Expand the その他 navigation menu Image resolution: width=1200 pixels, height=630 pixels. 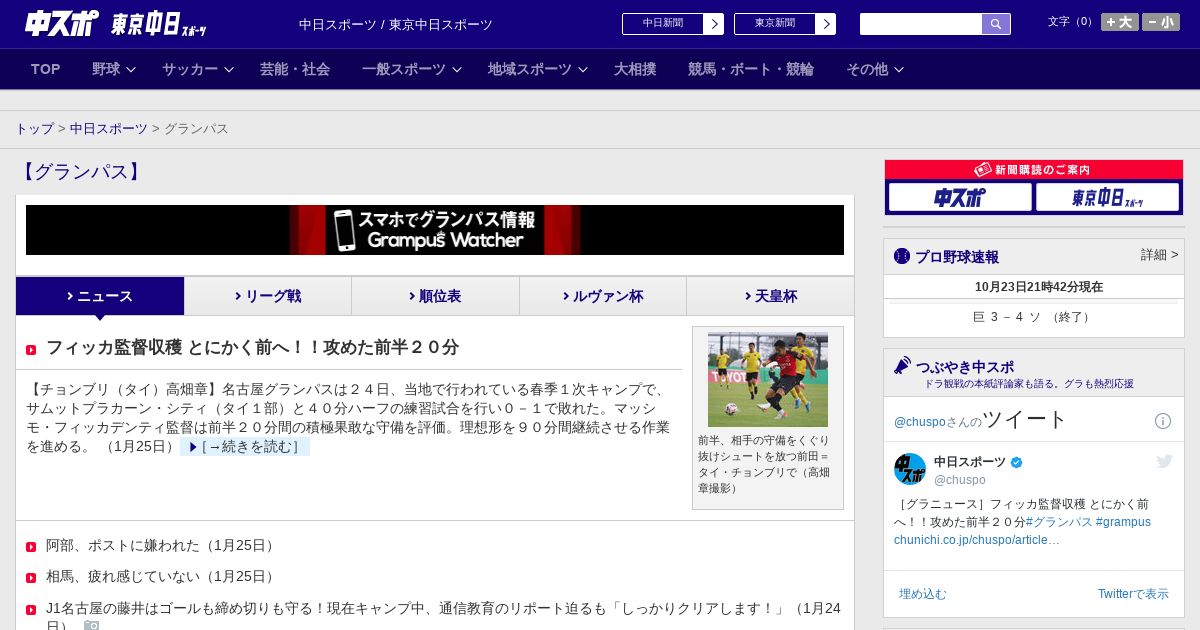click(x=875, y=69)
